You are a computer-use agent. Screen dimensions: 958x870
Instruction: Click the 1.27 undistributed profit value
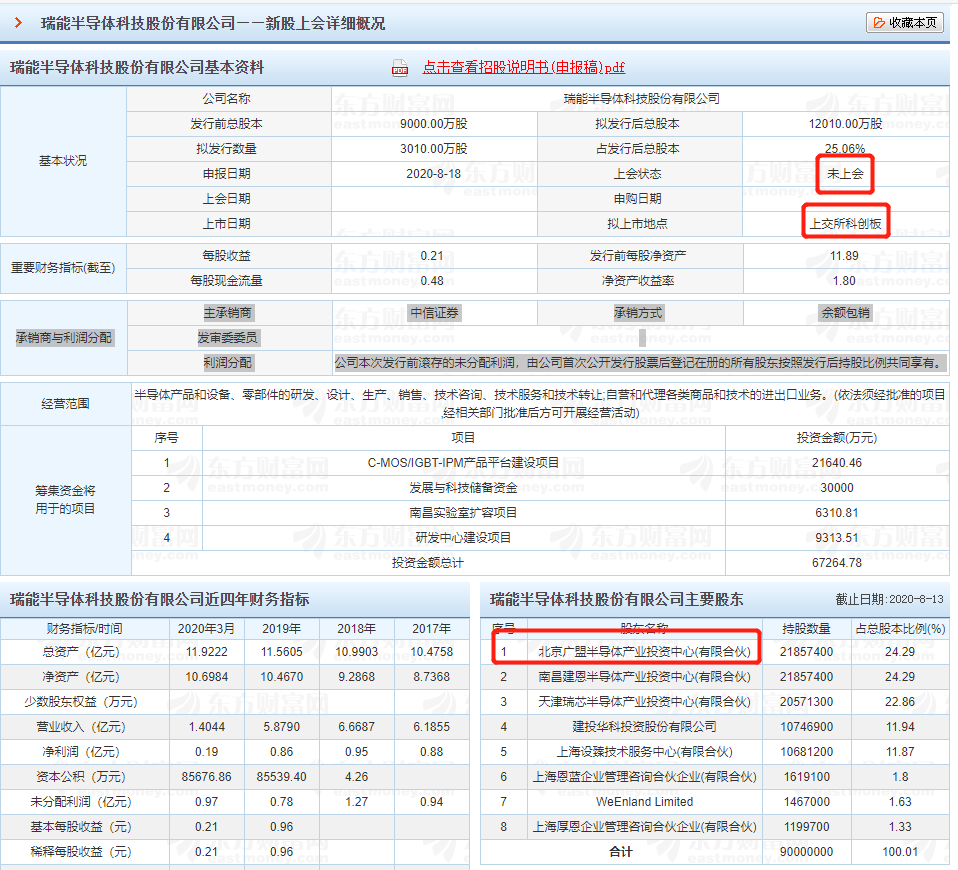[x=357, y=802]
